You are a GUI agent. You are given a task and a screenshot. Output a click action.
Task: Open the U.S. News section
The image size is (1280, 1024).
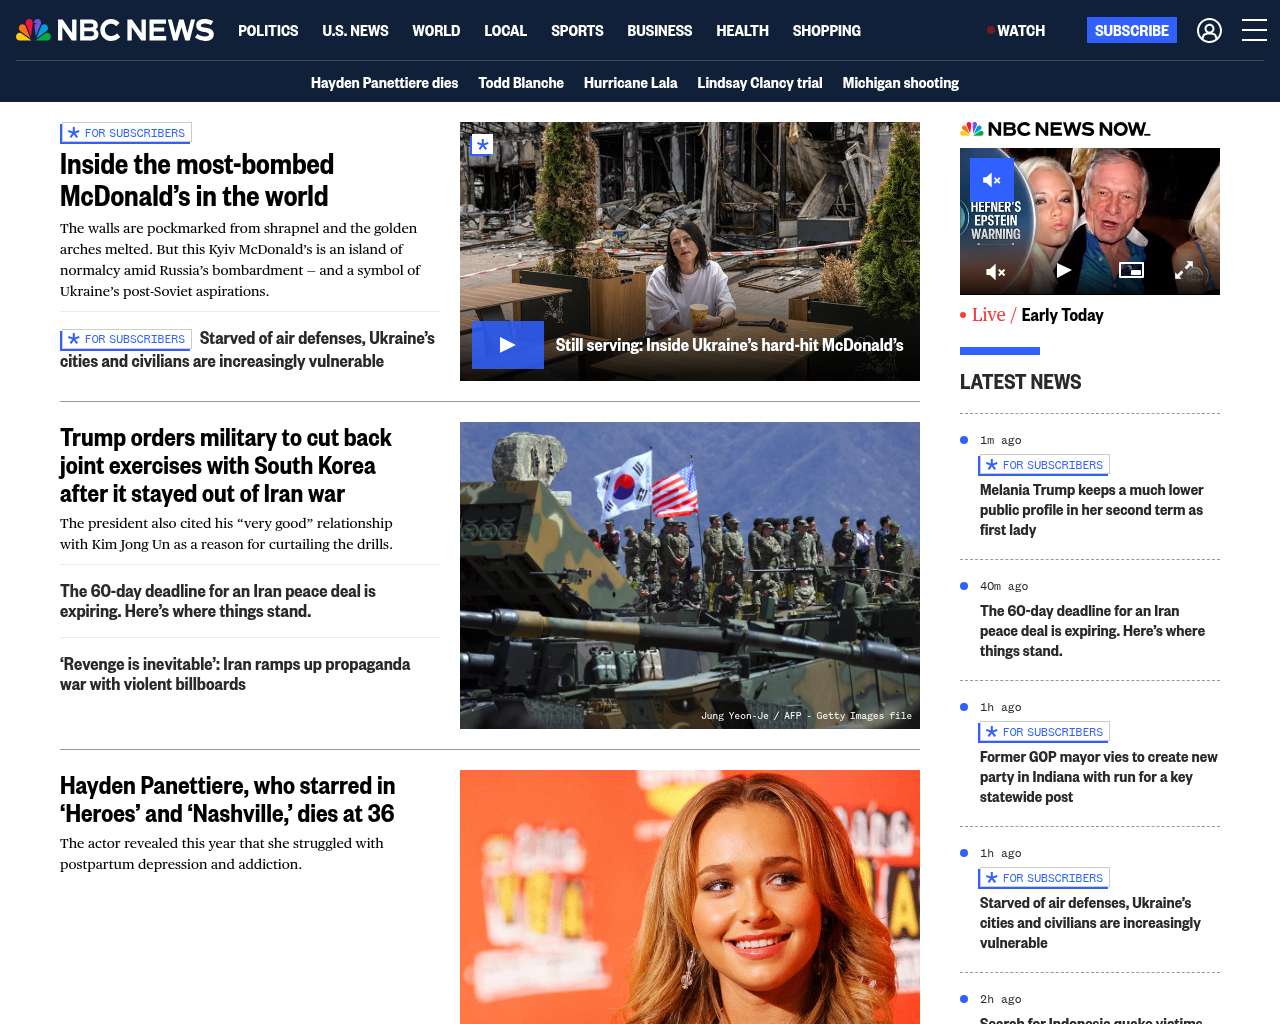point(355,31)
